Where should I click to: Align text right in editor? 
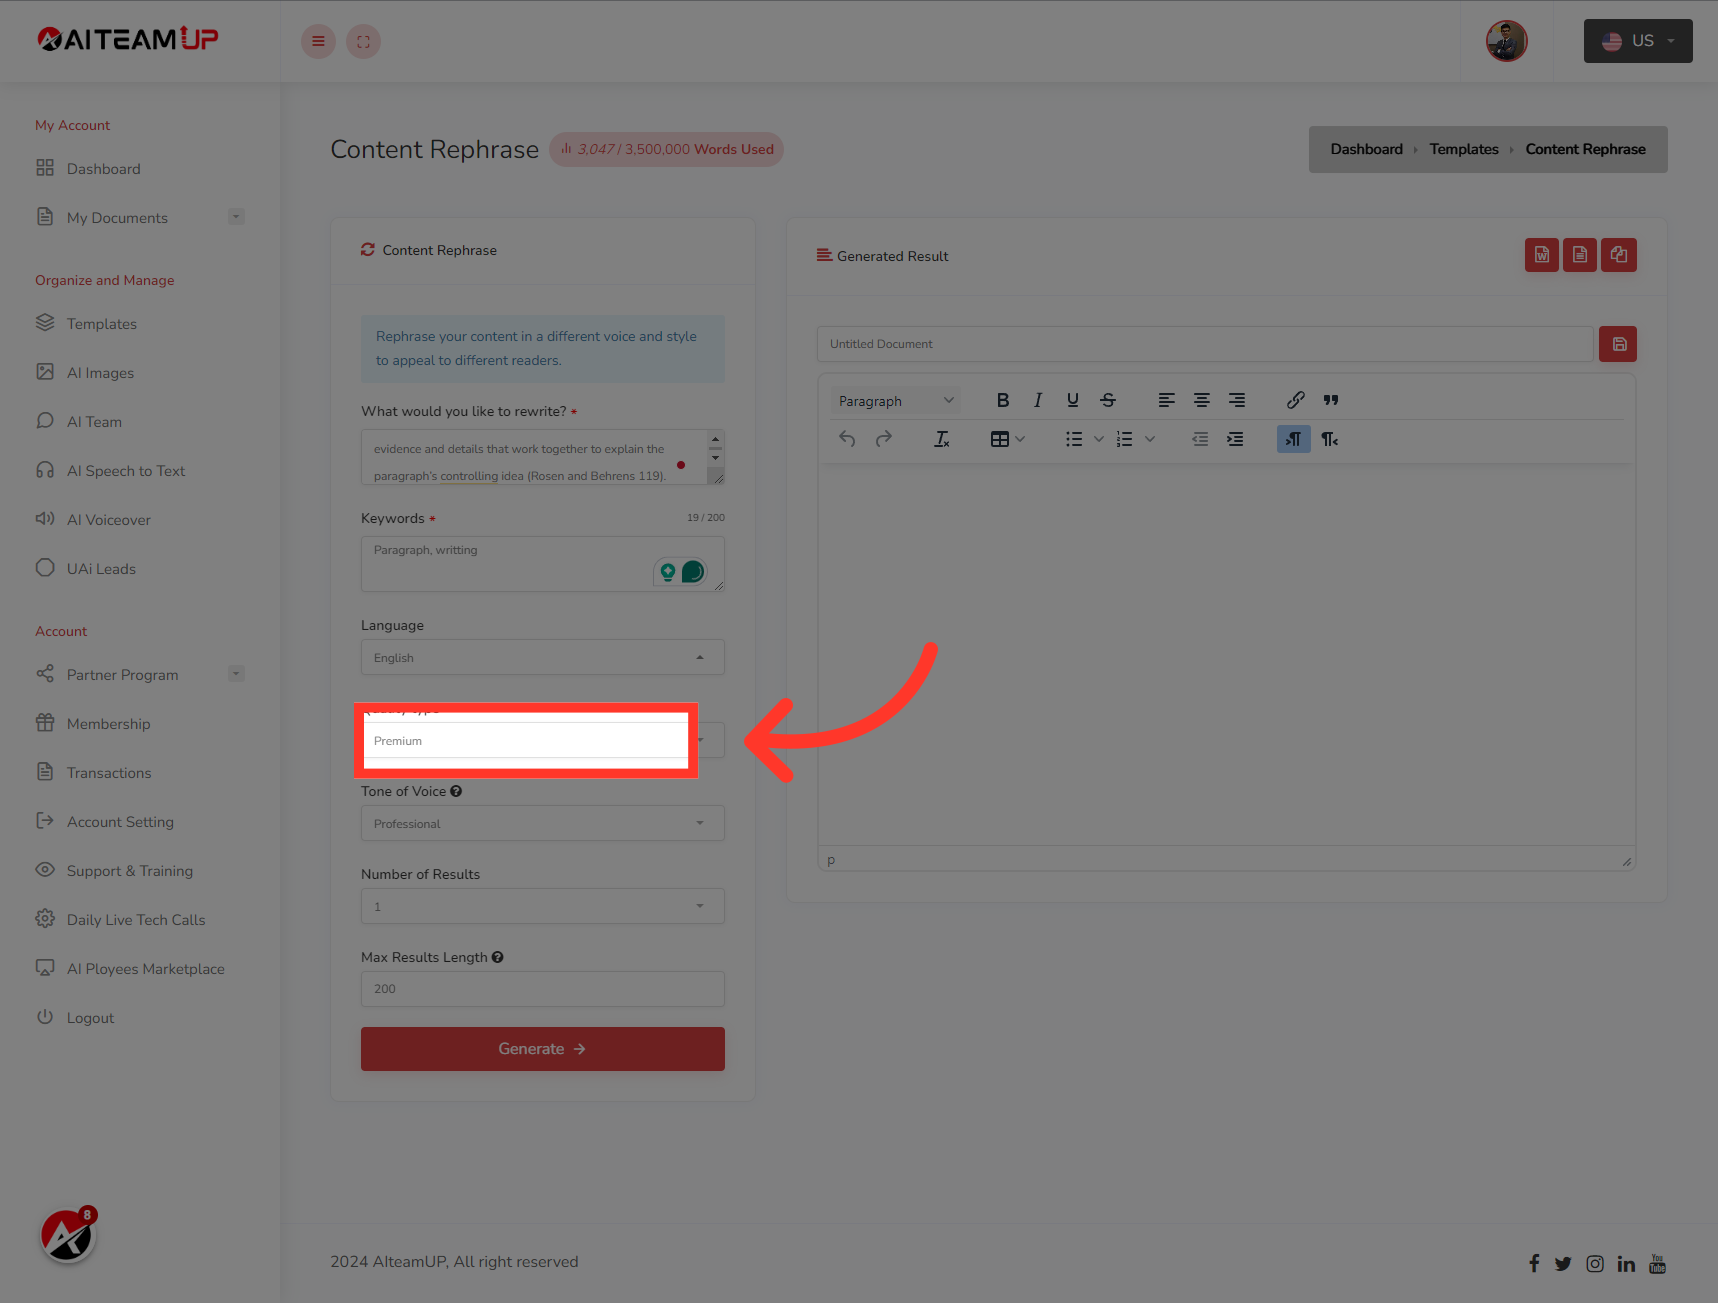(x=1237, y=400)
